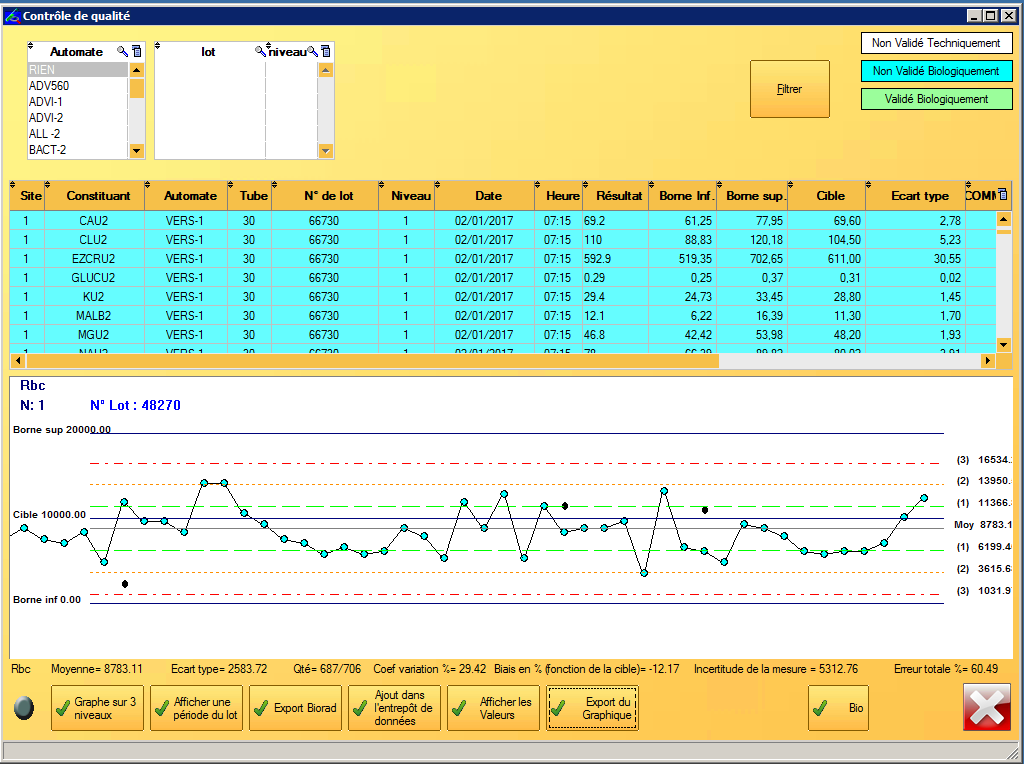This screenshot has height=764, width=1024.
Task: Sort by the Date column header
Action: click(488, 196)
